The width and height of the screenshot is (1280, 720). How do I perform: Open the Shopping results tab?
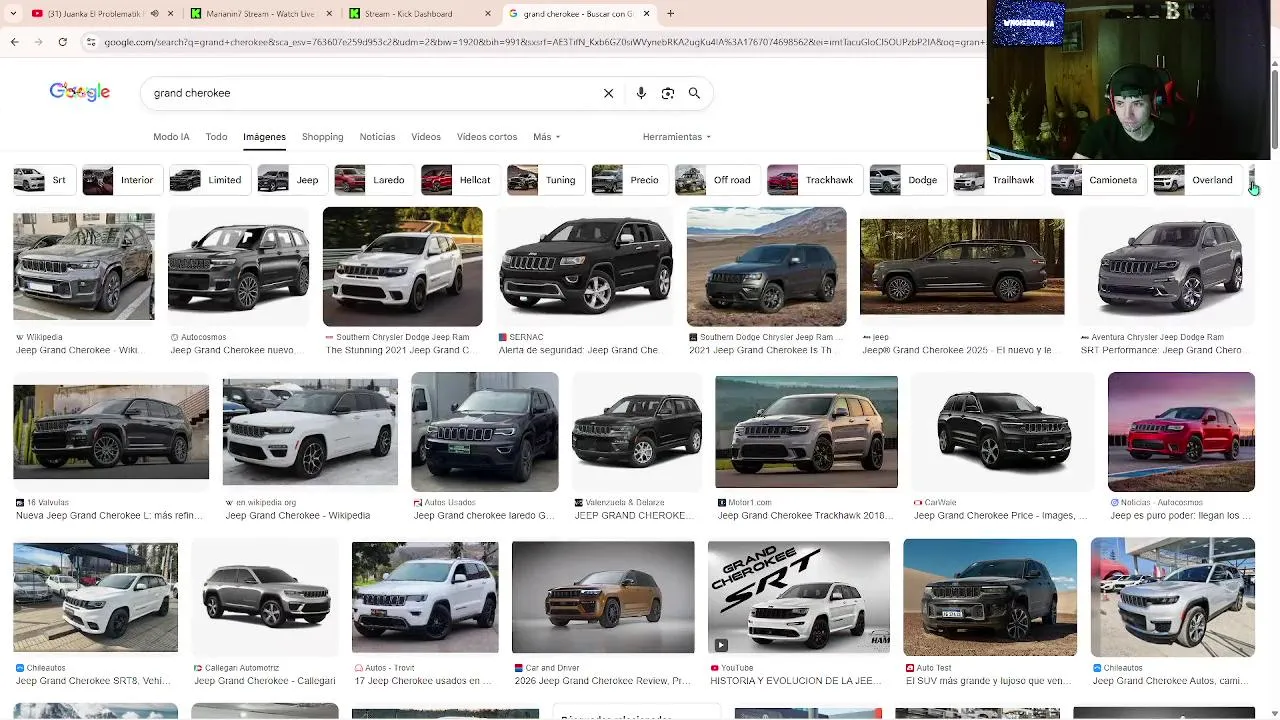(x=322, y=137)
